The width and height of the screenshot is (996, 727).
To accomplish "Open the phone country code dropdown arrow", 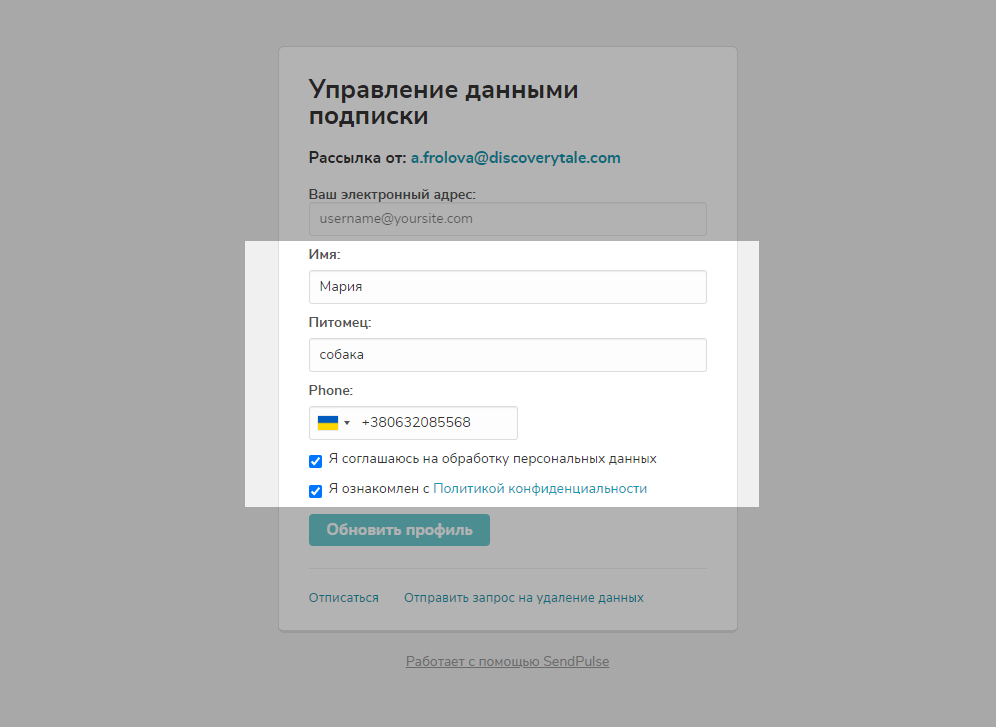I will 347,423.
